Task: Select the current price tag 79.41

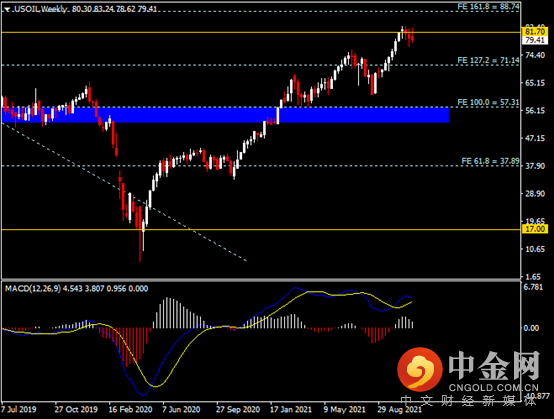Action: coord(535,40)
